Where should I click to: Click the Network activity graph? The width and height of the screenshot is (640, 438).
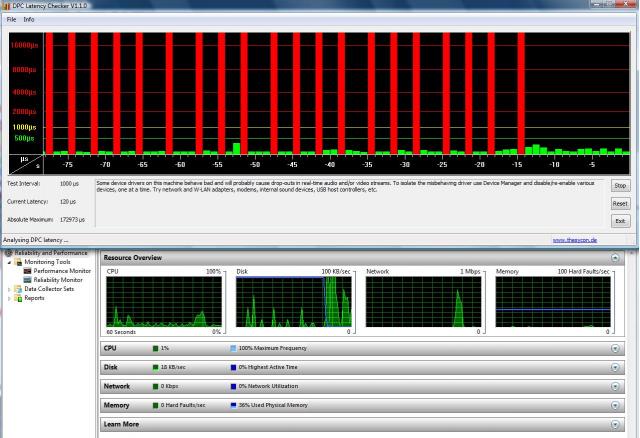[424, 302]
